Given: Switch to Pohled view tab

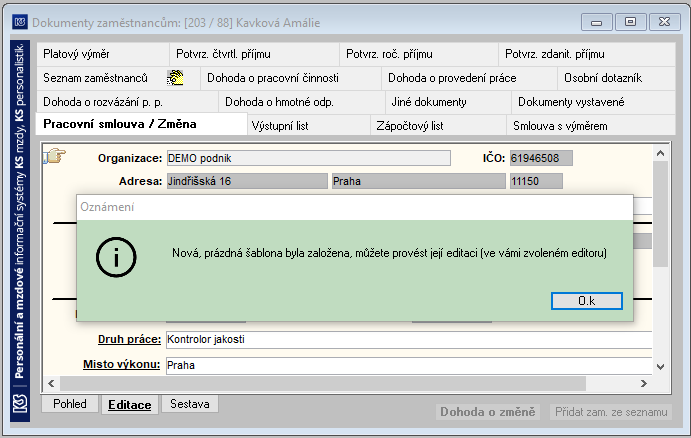Looking at the screenshot, I should (70, 404).
